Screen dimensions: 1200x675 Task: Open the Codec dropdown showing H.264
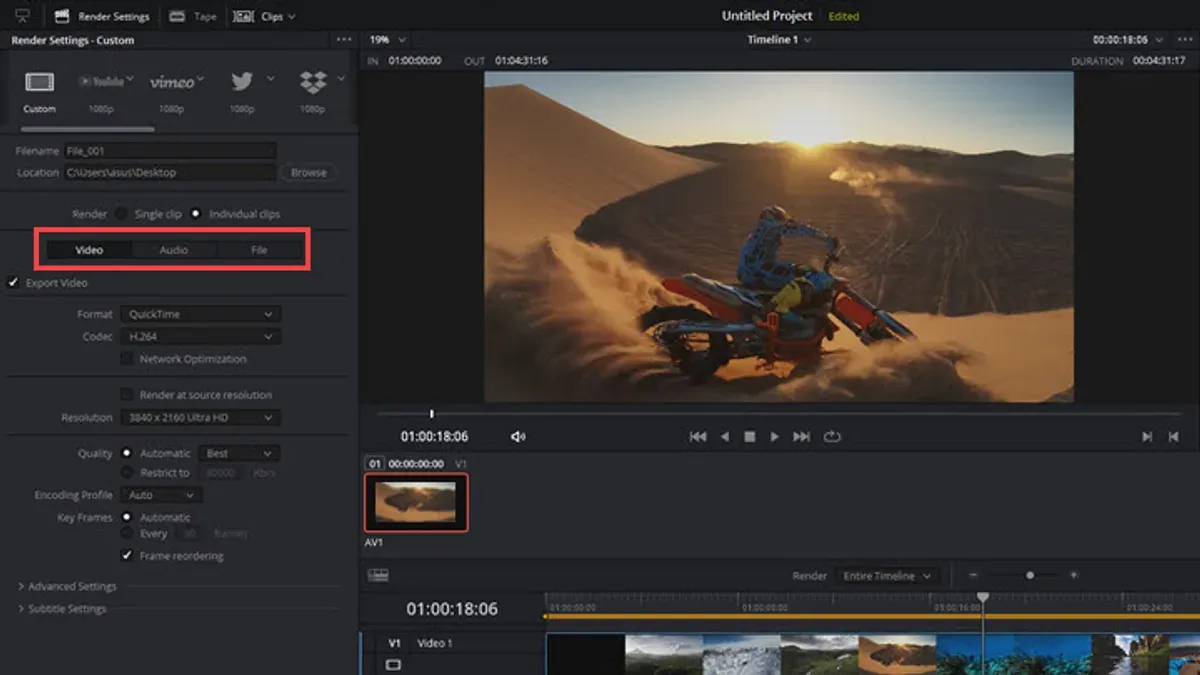[200, 337]
